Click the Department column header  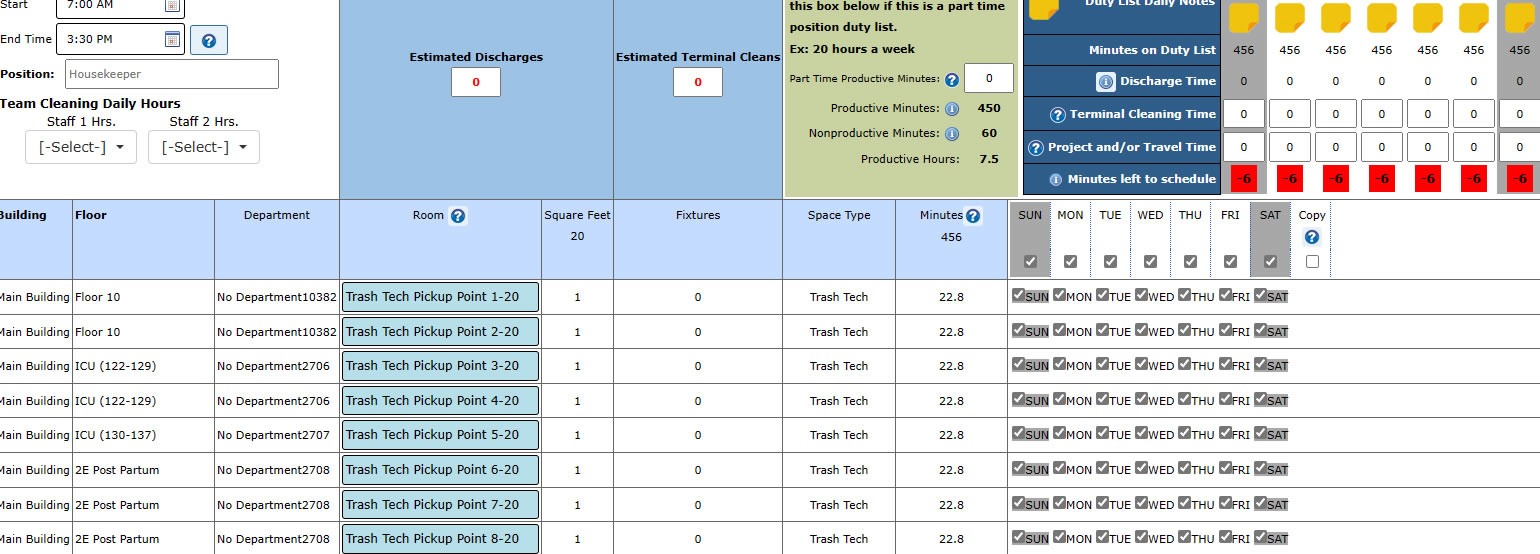point(277,215)
